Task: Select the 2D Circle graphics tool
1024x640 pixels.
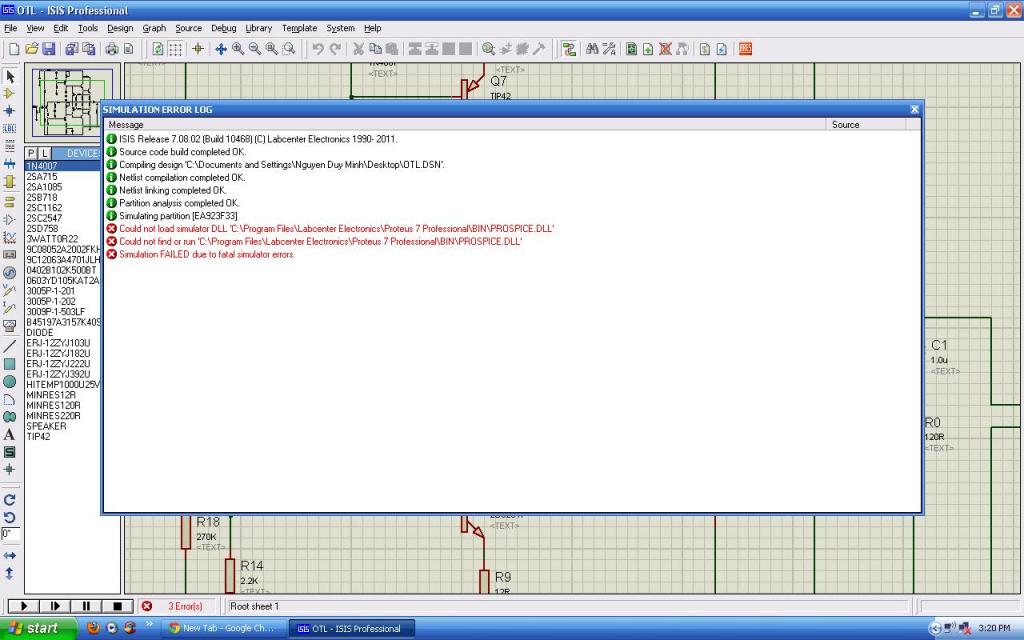Action: click(x=10, y=381)
